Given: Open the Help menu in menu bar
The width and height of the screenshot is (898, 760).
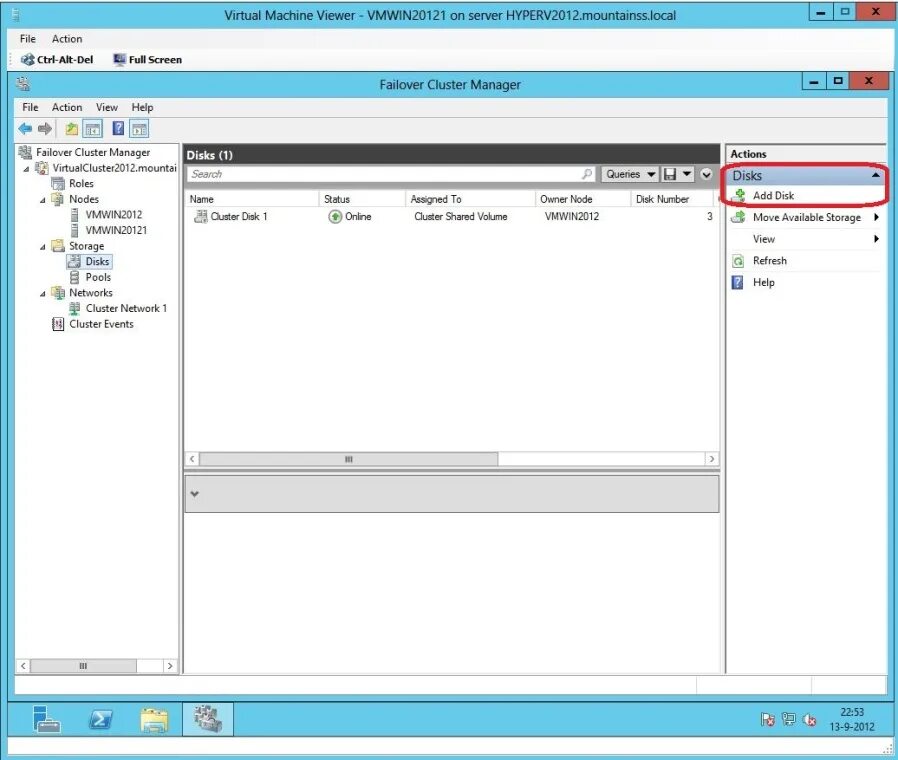Looking at the screenshot, I should click(x=143, y=107).
